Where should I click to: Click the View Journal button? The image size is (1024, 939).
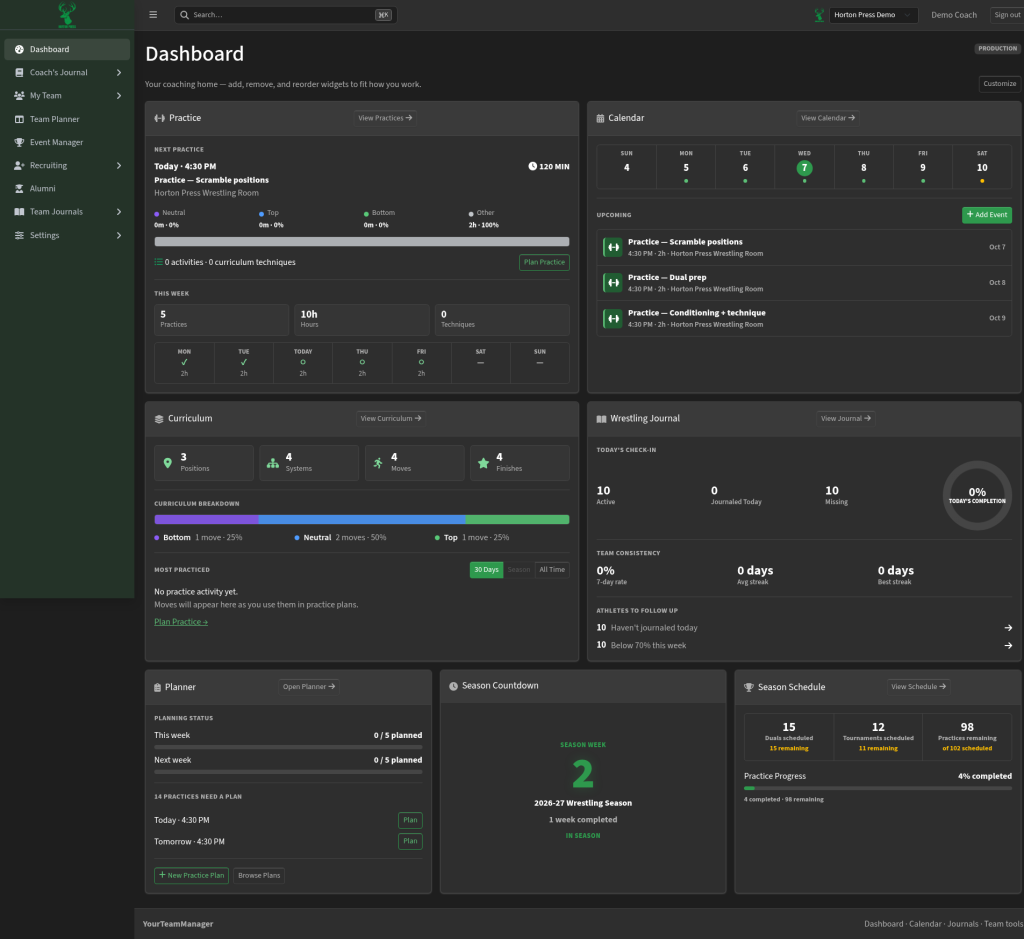pyautogui.click(x=845, y=419)
